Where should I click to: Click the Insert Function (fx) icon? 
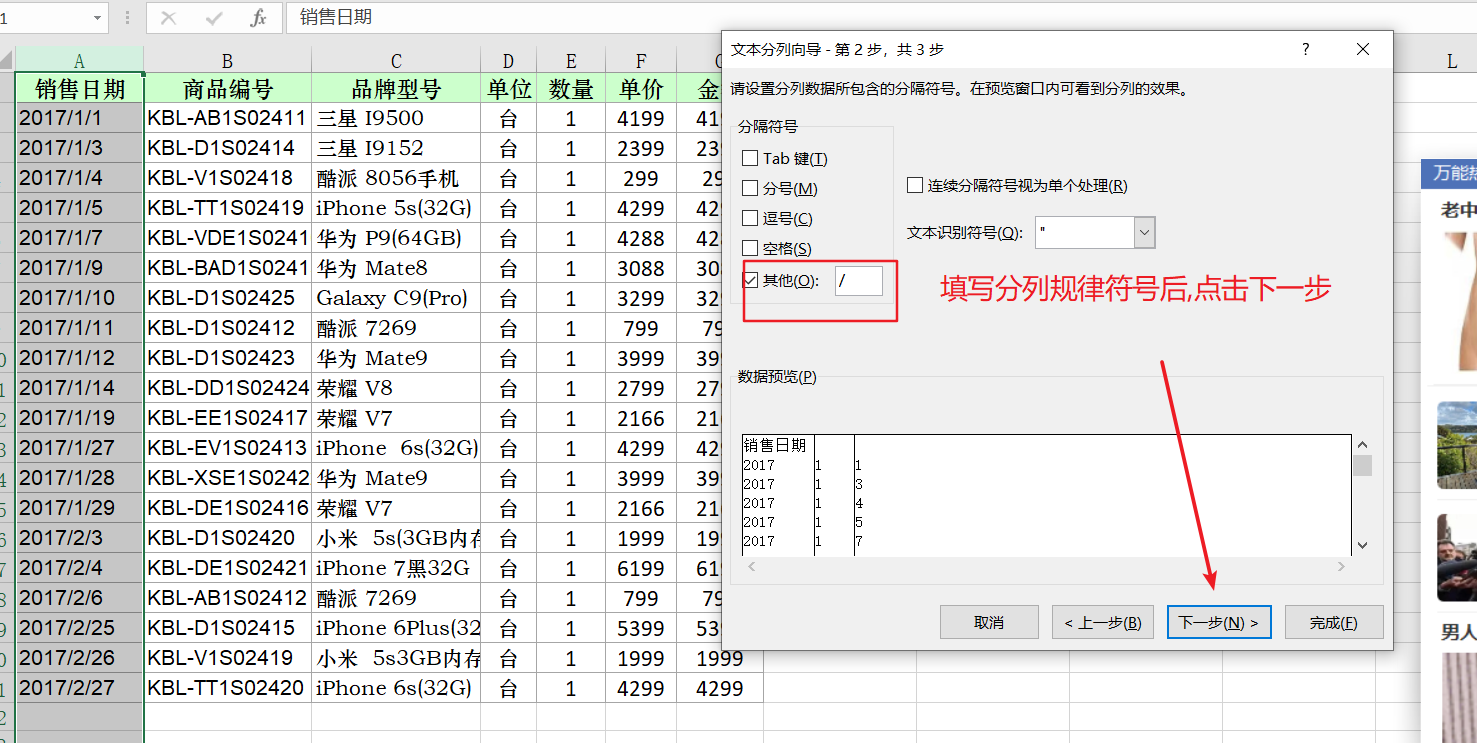pos(259,17)
